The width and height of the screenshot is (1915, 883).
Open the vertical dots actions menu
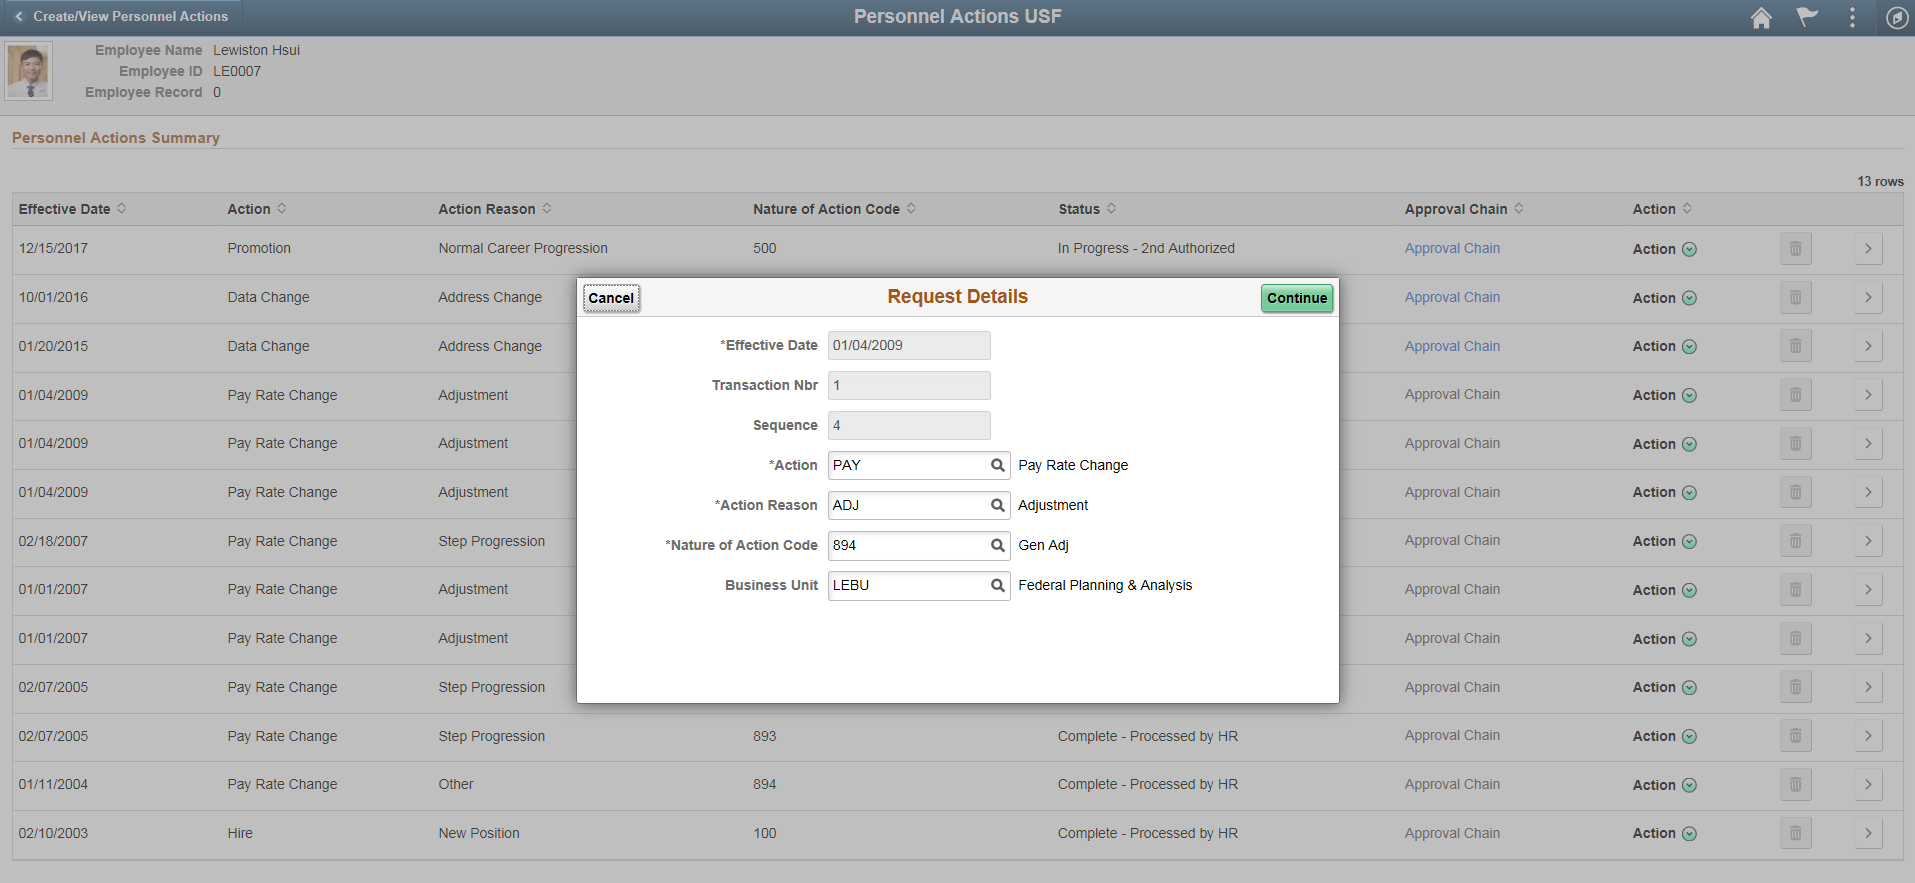pos(1852,17)
